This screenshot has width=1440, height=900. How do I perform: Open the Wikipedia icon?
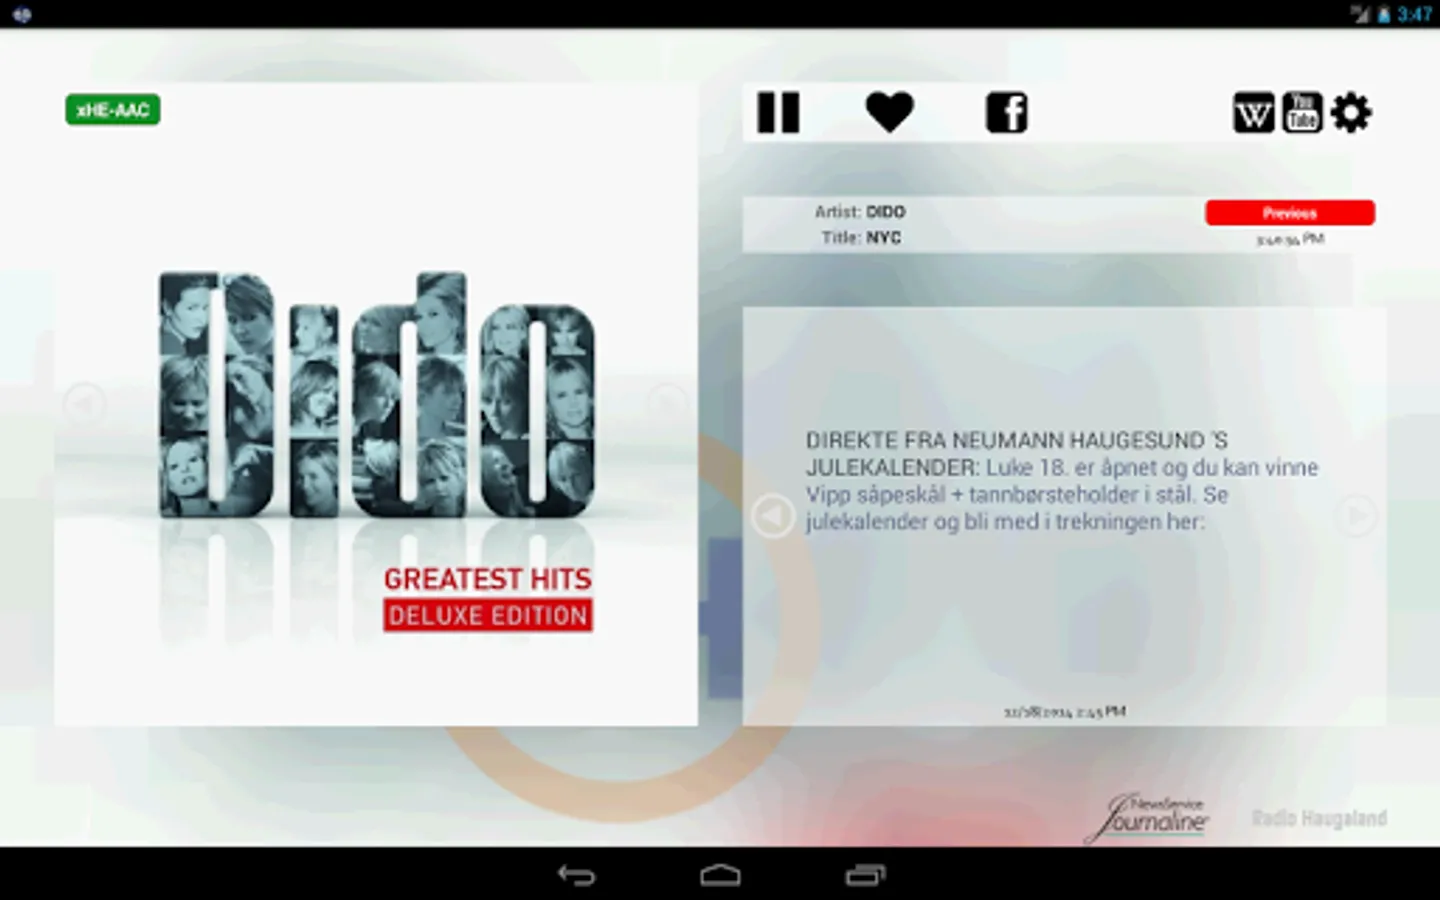tap(1253, 113)
